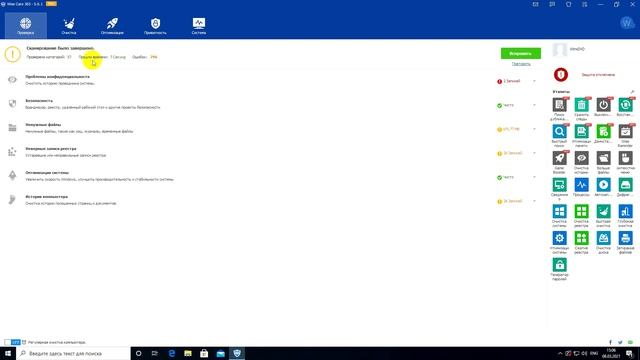Screen dimensions: 640x360
Task: Open the user profile avatar
Action: pos(560,49)
